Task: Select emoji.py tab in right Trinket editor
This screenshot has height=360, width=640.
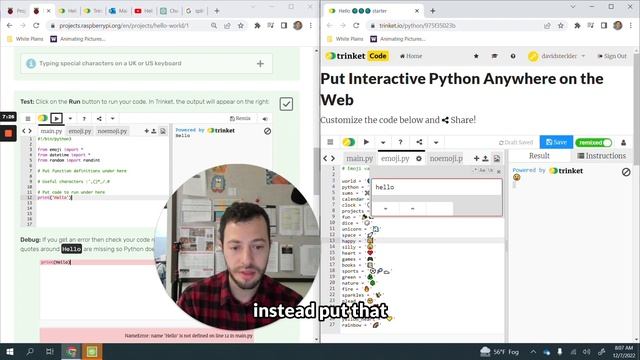Action: pos(395,158)
